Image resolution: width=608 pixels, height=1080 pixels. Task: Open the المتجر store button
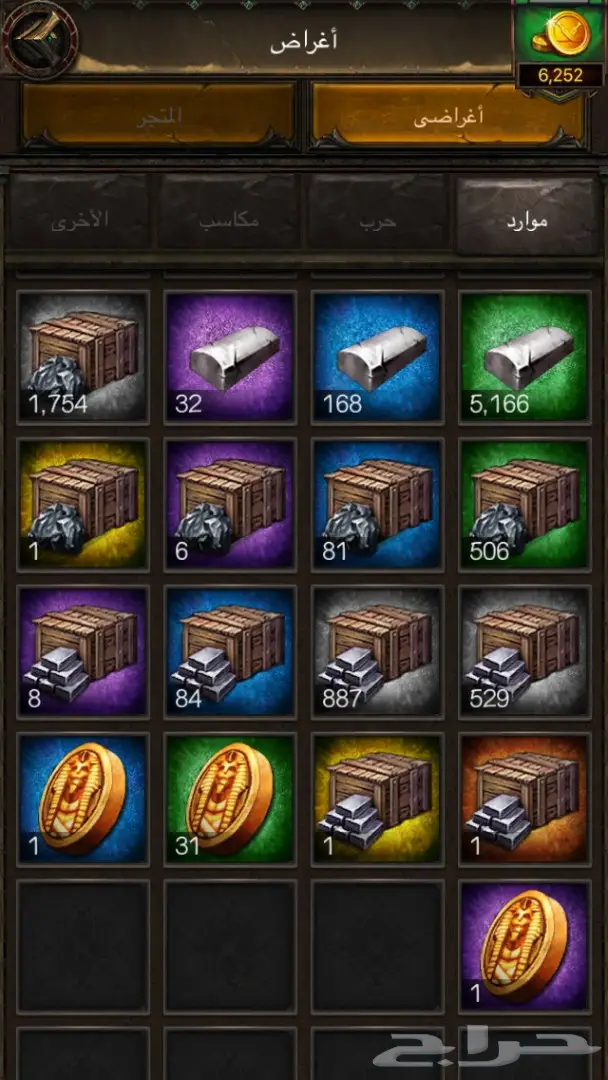point(160,116)
